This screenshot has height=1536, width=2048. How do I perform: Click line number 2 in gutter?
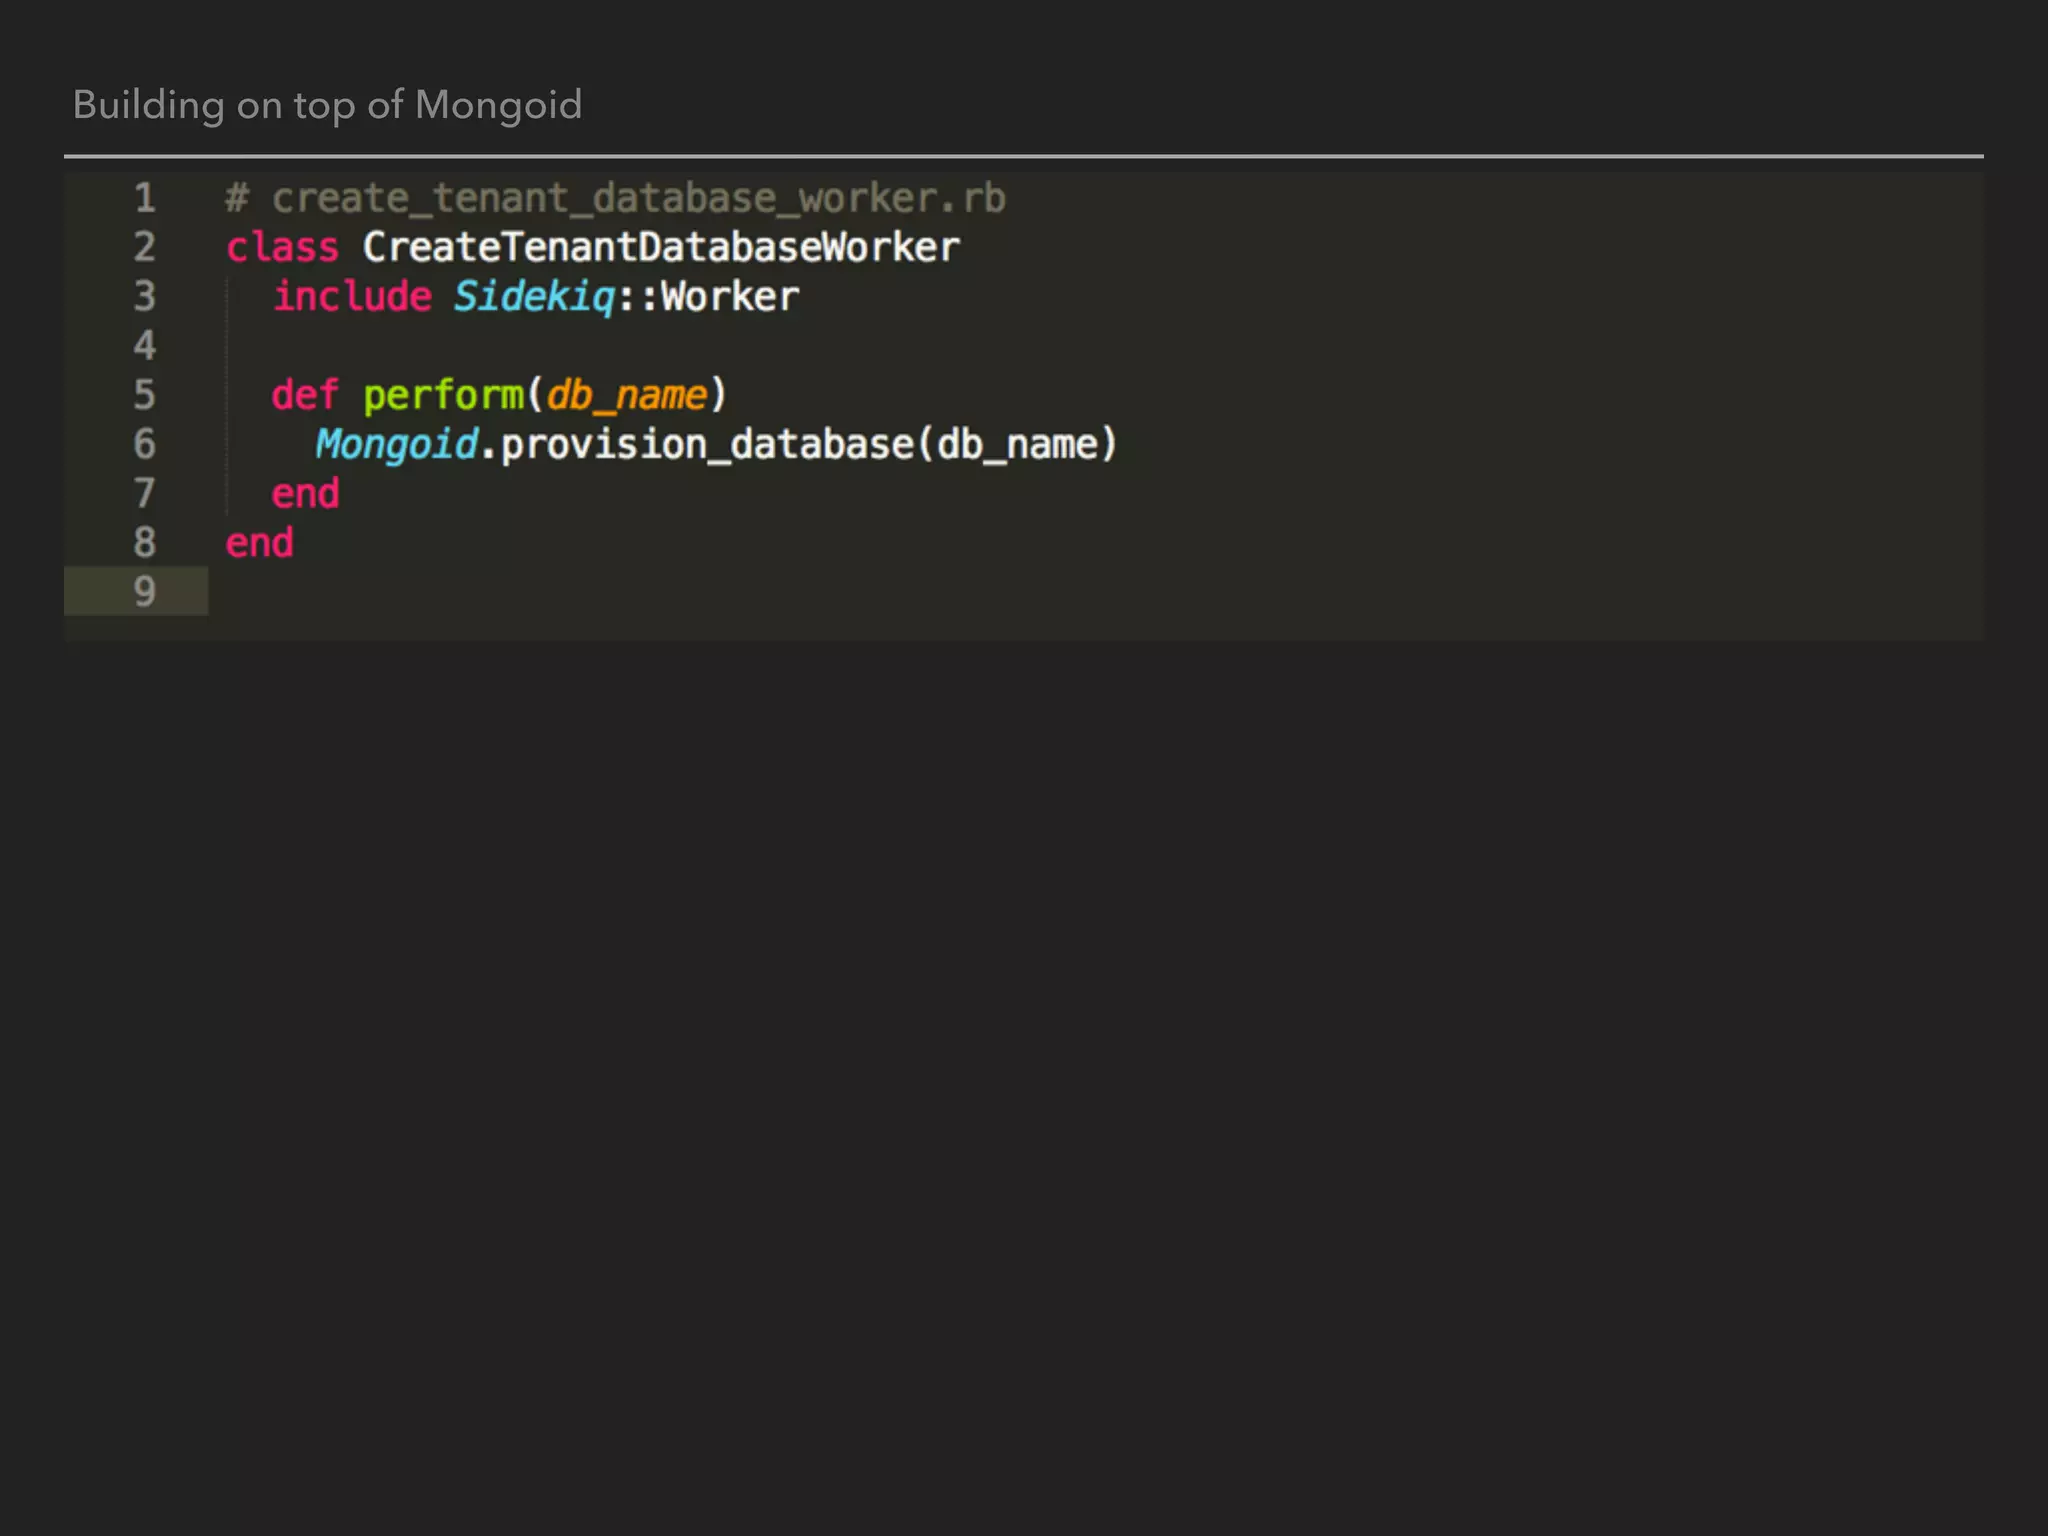click(x=145, y=247)
